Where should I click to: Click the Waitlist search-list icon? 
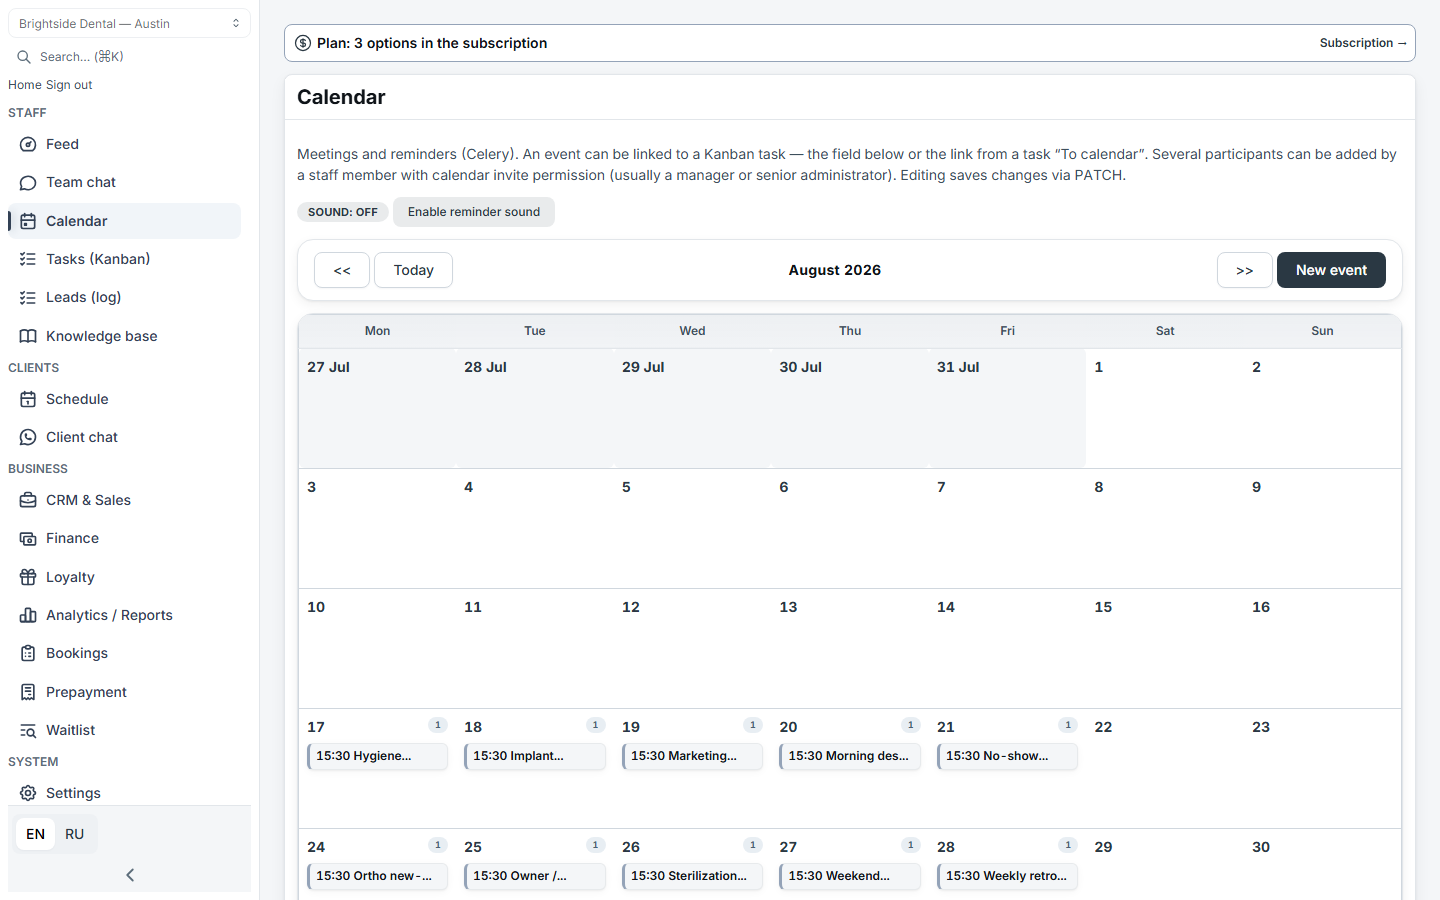tap(28, 730)
